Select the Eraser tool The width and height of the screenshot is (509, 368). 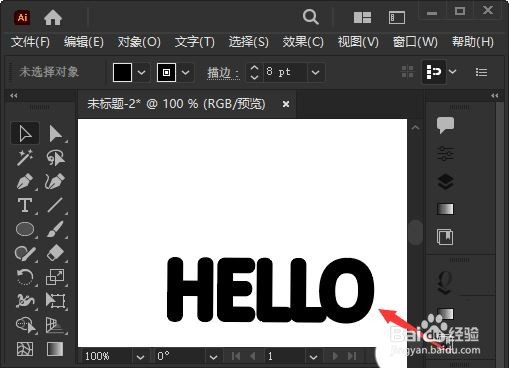55,253
